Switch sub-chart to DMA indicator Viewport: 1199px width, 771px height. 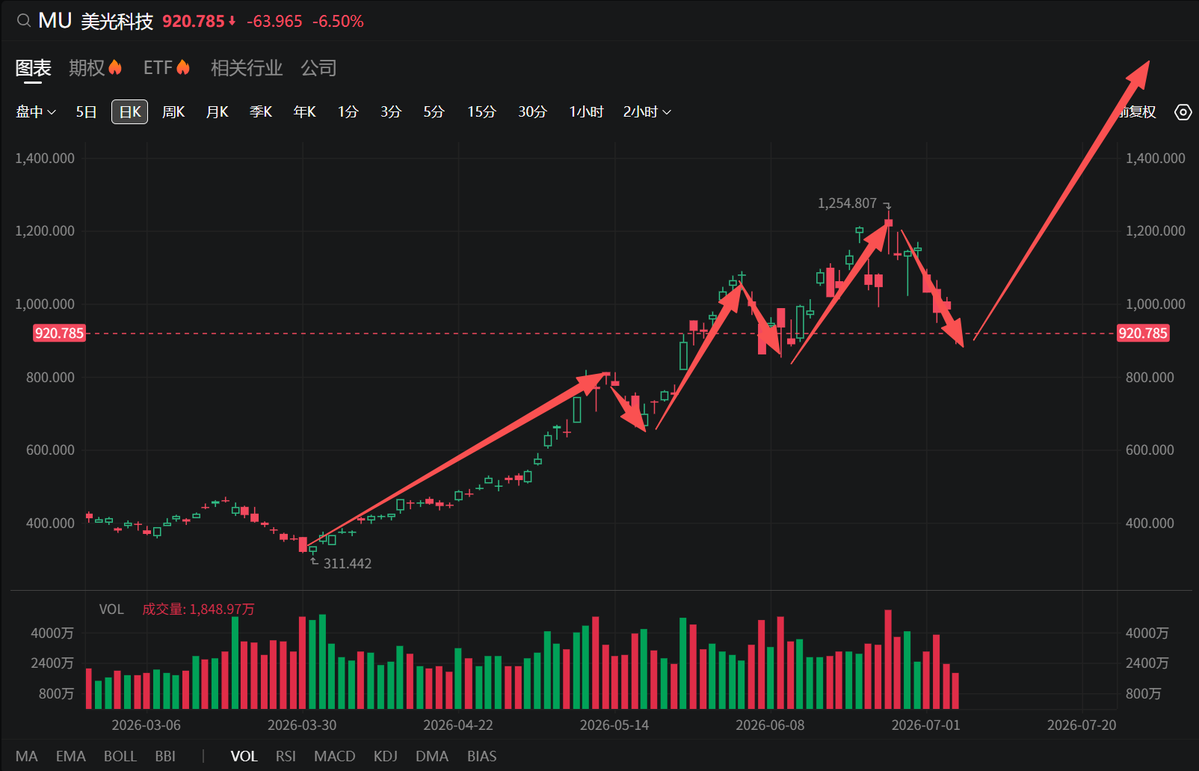pos(432,756)
